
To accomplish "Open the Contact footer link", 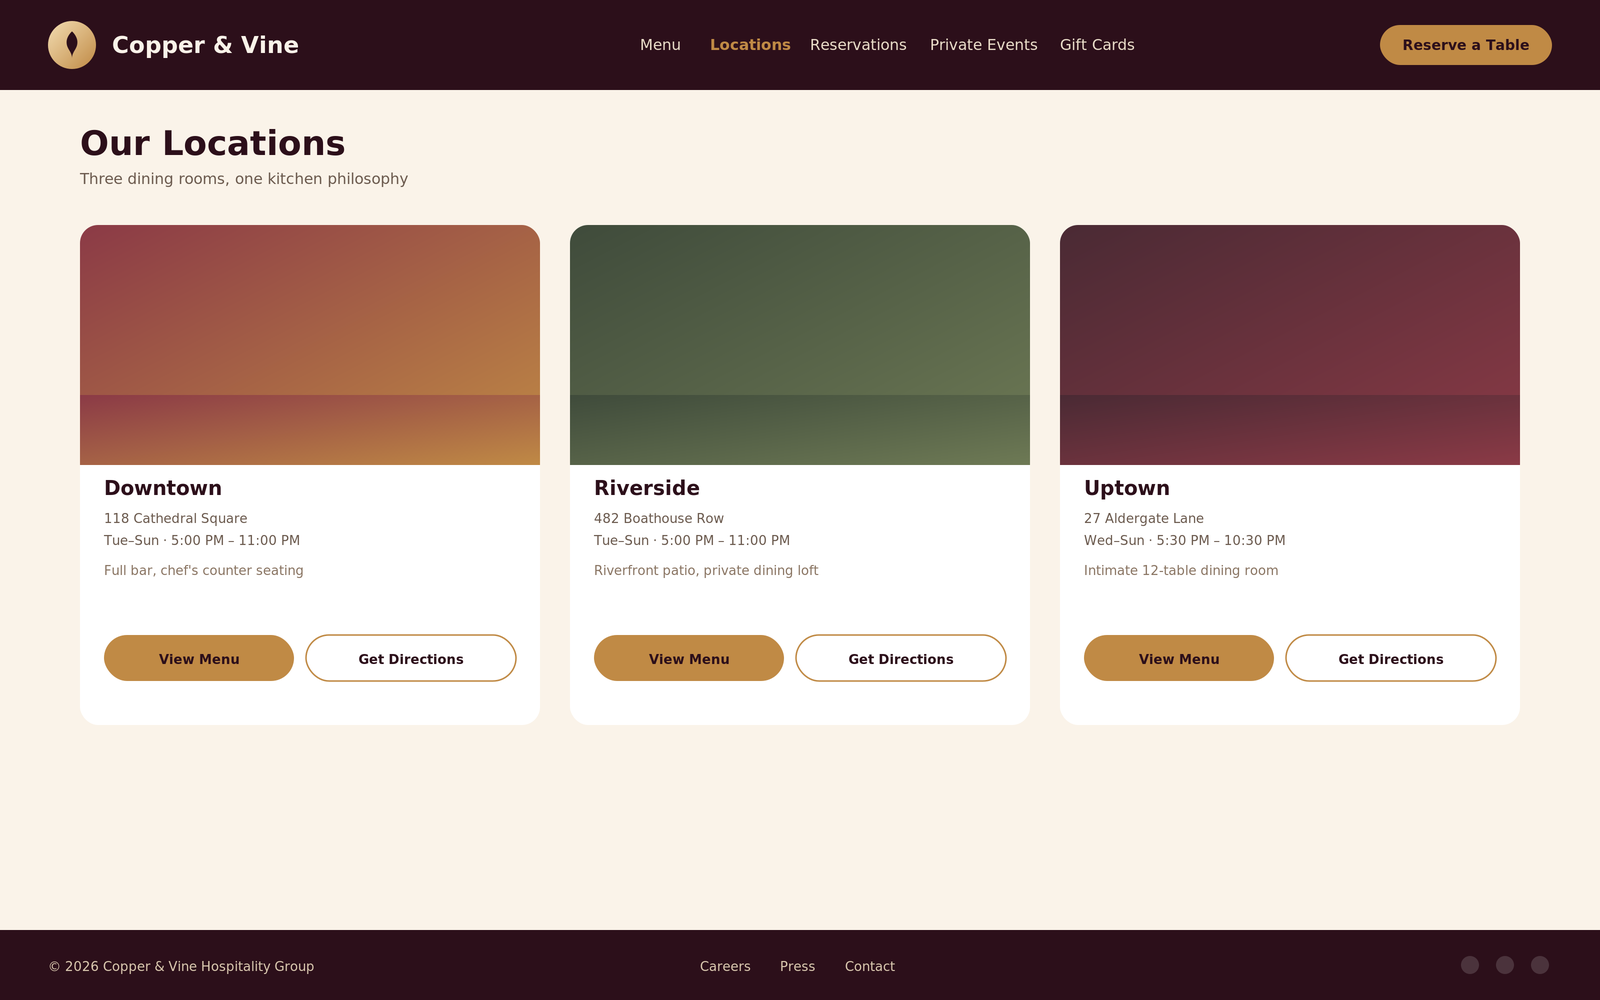I will coord(870,966).
